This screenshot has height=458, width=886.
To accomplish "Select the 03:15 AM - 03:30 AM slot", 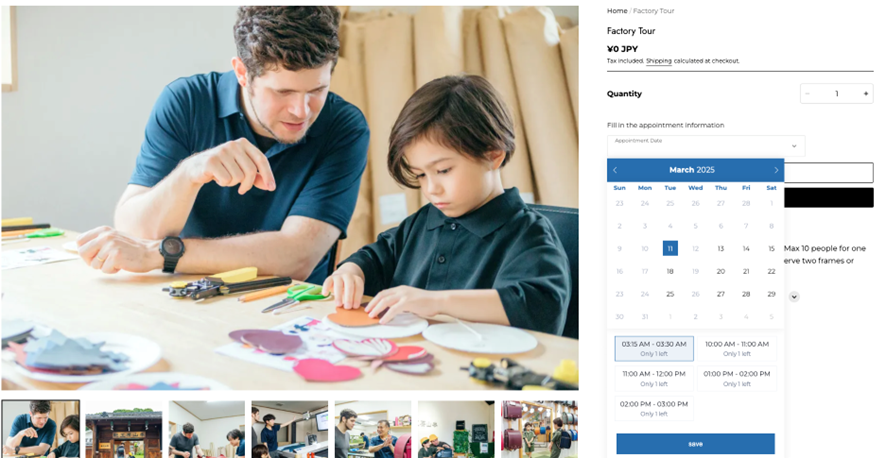I will (654, 348).
